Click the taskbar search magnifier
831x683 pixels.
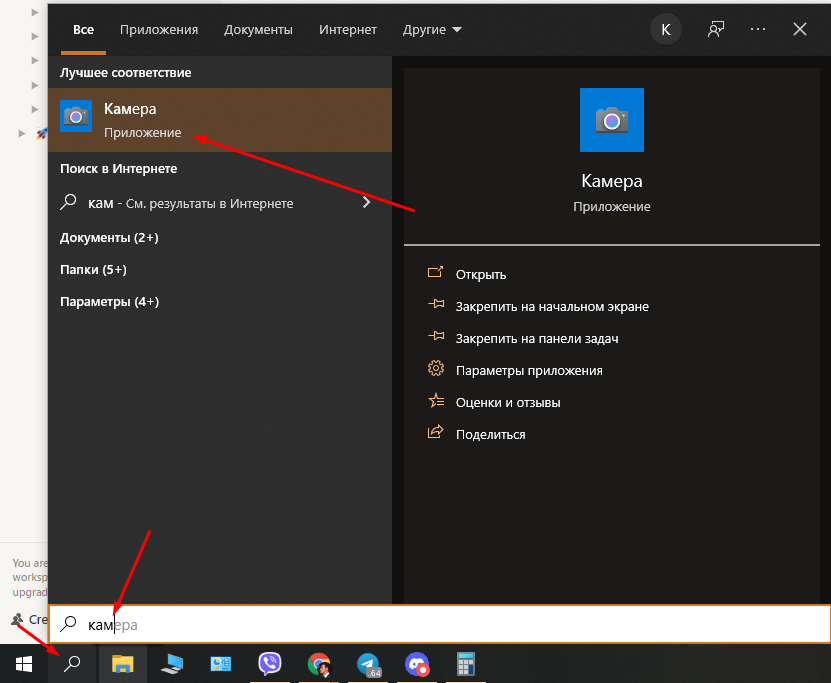point(72,664)
